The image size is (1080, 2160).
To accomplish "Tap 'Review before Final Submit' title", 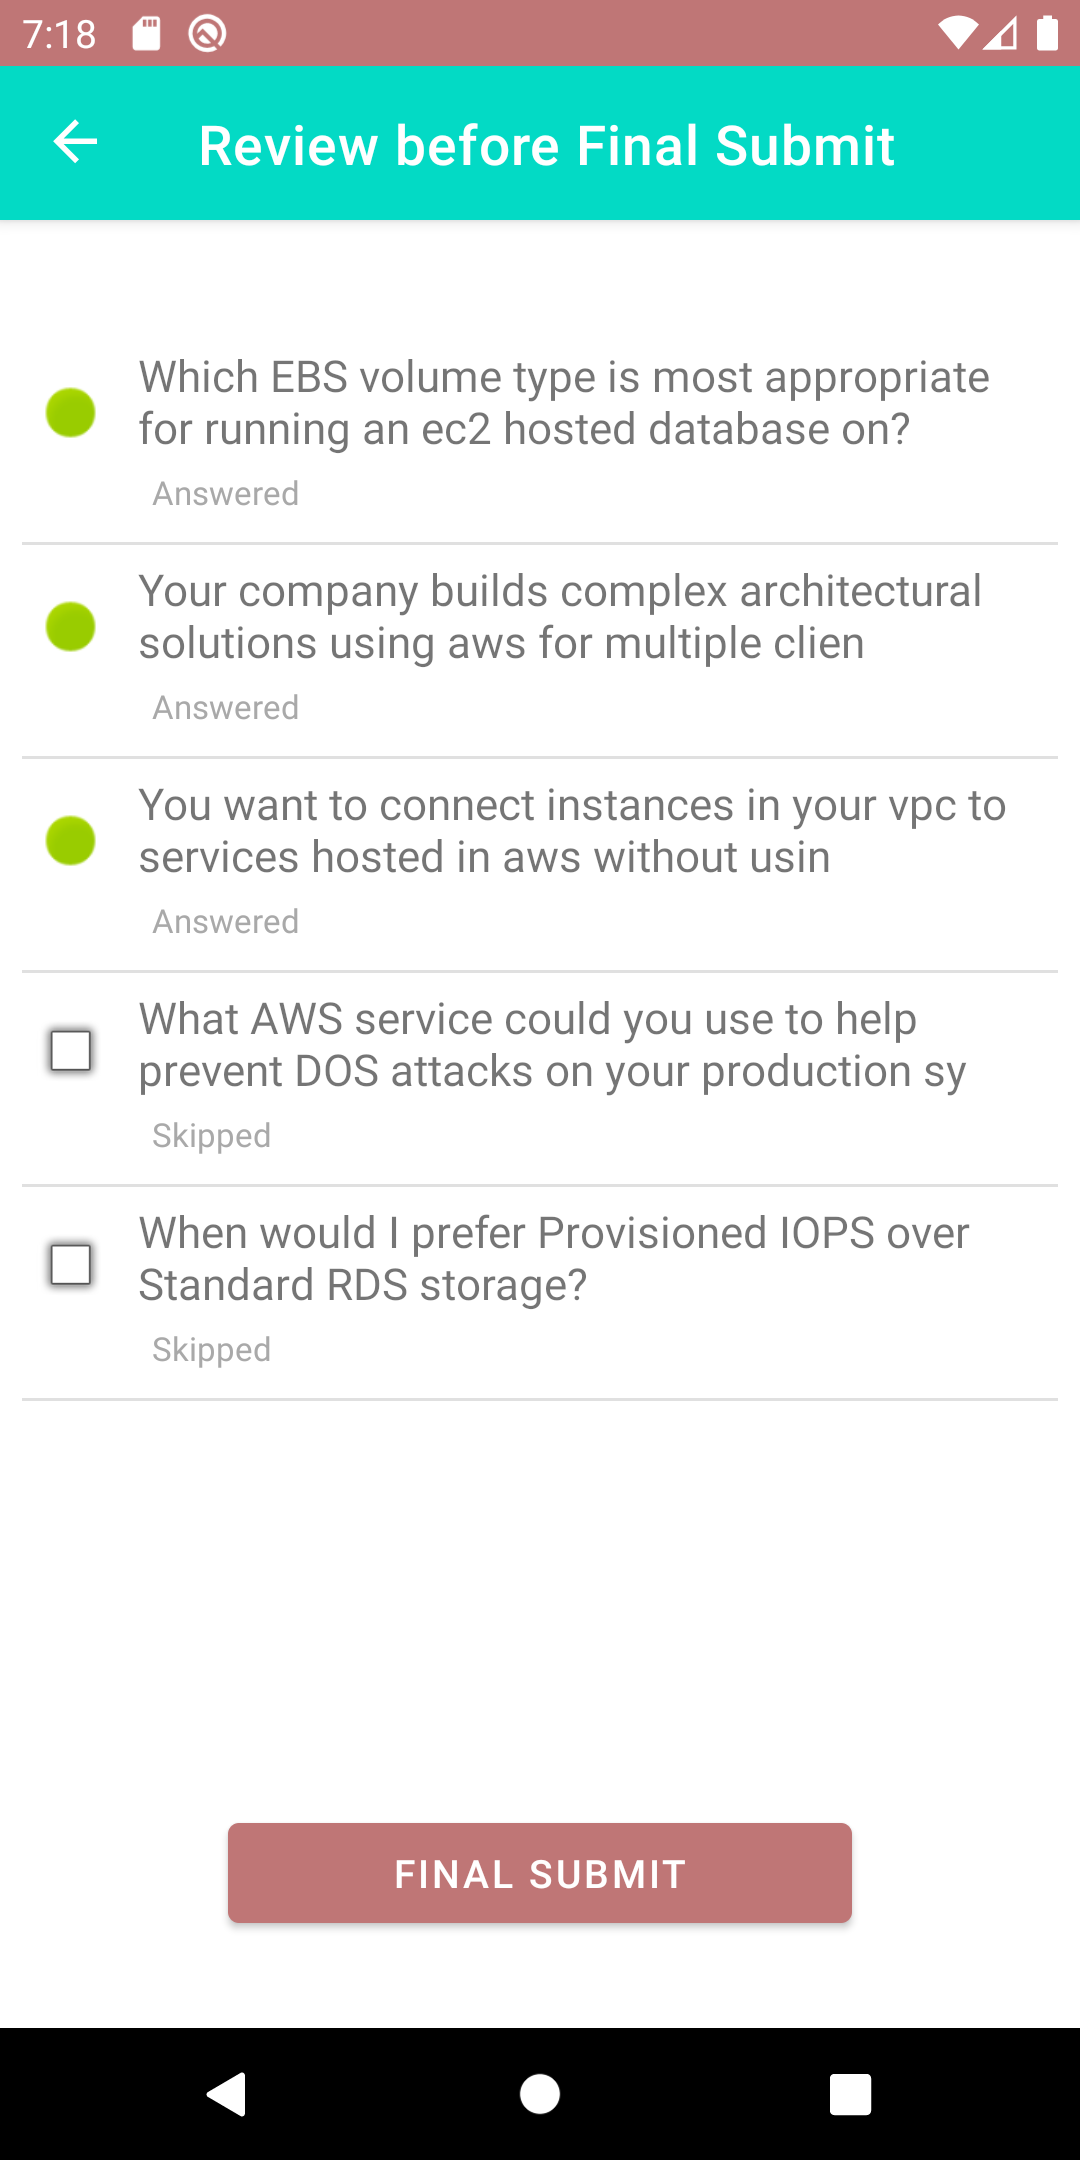I will [546, 145].
